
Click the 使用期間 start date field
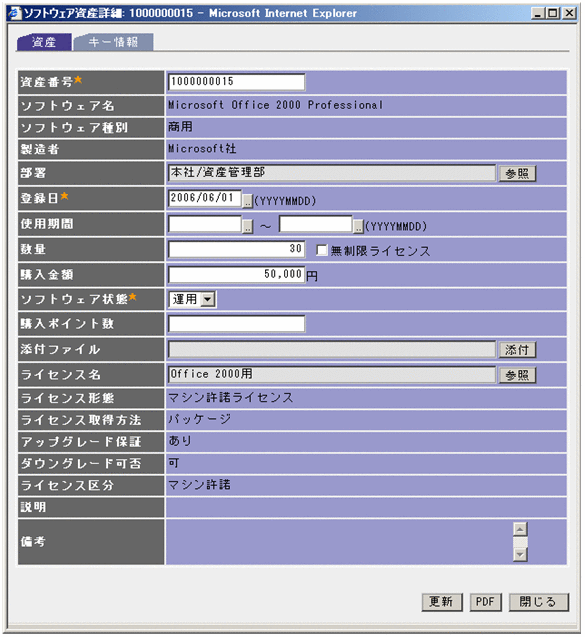[205, 223]
